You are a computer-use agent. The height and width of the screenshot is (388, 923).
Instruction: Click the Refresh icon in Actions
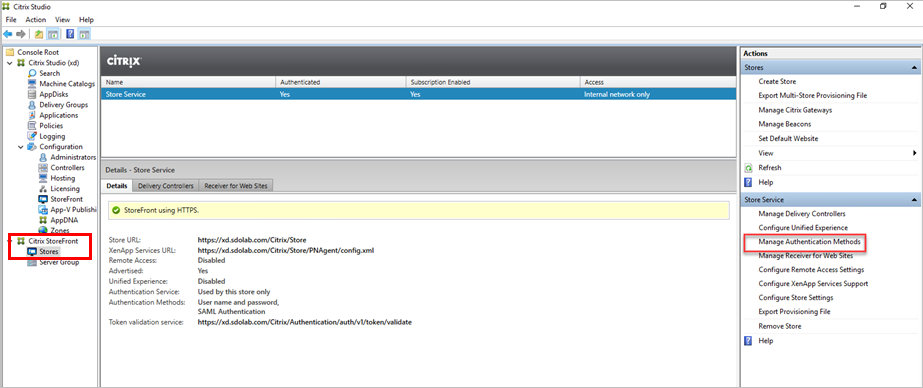(x=748, y=168)
